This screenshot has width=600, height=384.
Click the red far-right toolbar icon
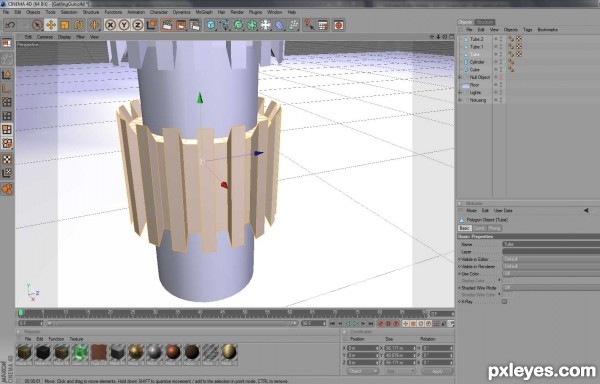point(338,25)
